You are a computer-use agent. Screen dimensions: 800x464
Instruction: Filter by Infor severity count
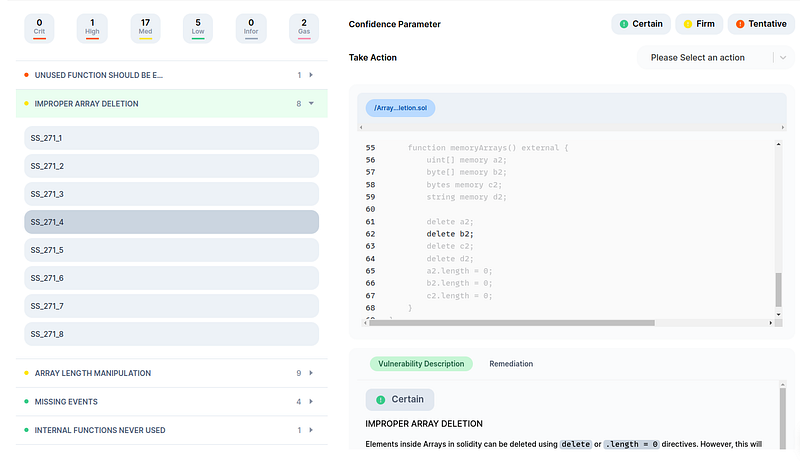(x=251, y=29)
